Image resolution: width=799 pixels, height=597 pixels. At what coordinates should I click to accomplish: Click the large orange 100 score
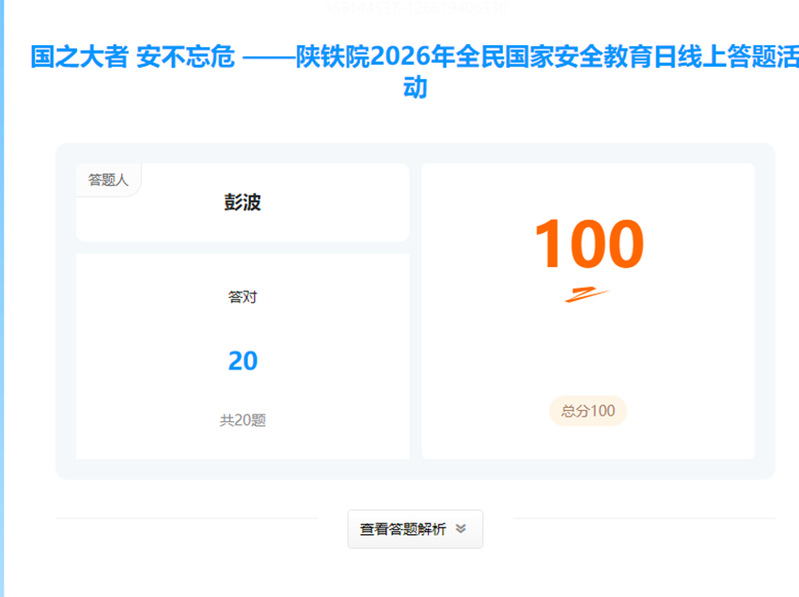[588, 245]
